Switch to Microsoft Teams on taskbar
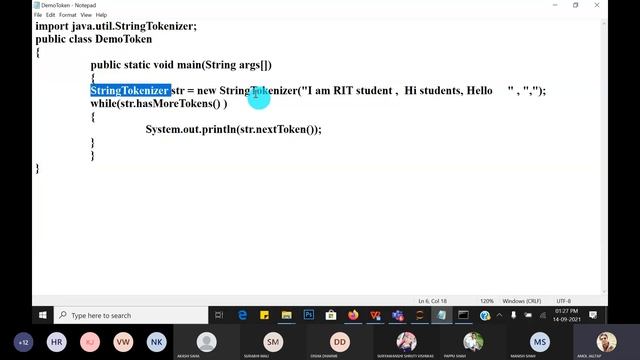This screenshot has width=640, height=360. tap(398, 315)
